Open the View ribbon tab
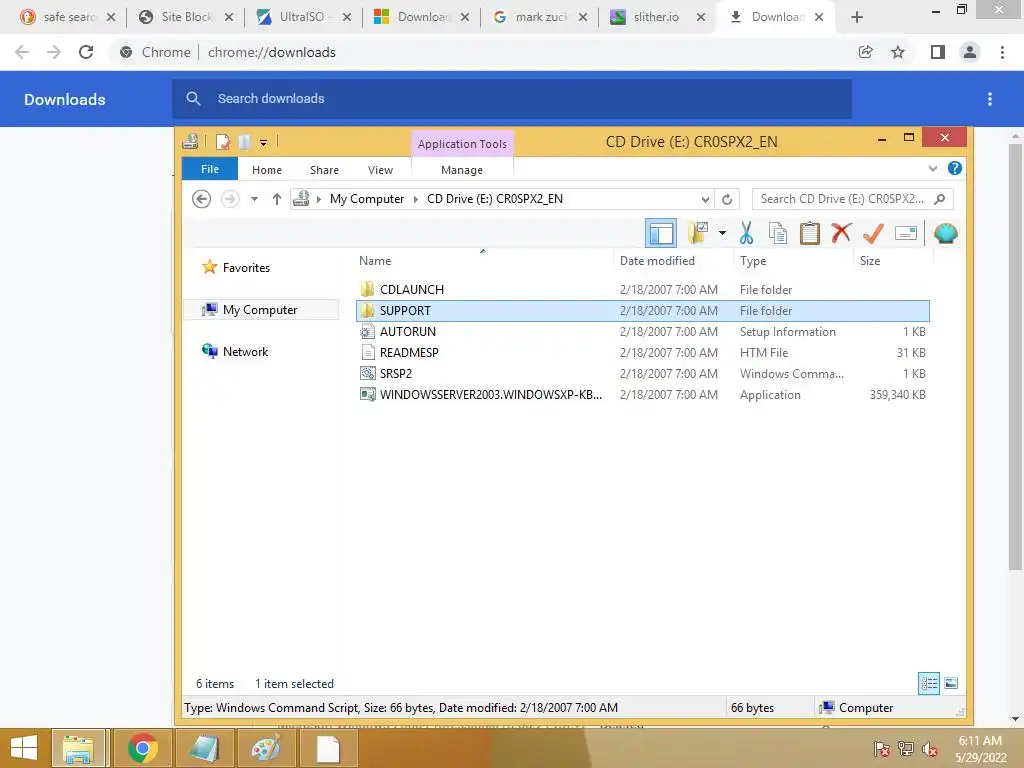Screen dimensions: 1024x768 pyautogui.click(x=380, y=170)
